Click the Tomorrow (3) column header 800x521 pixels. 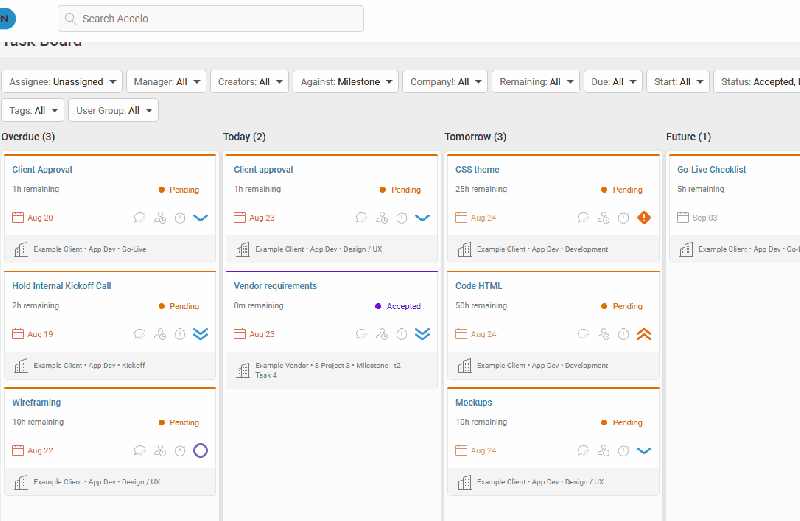(x=475, y=137)
